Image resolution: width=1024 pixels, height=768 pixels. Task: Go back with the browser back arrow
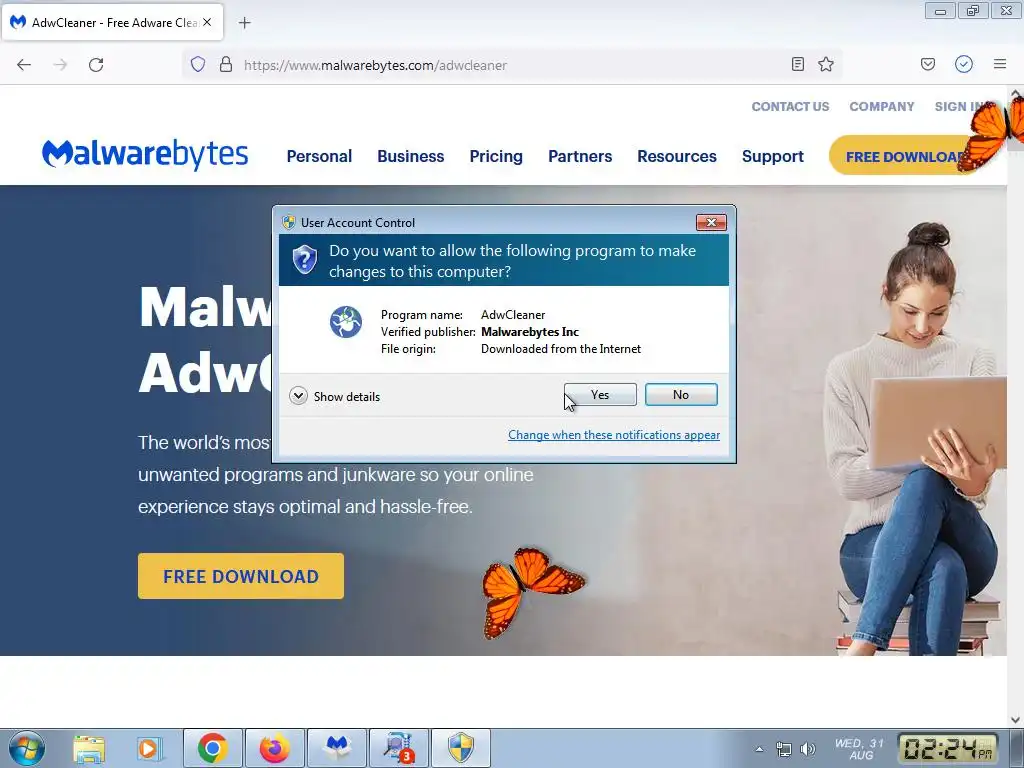coord(24,65)
